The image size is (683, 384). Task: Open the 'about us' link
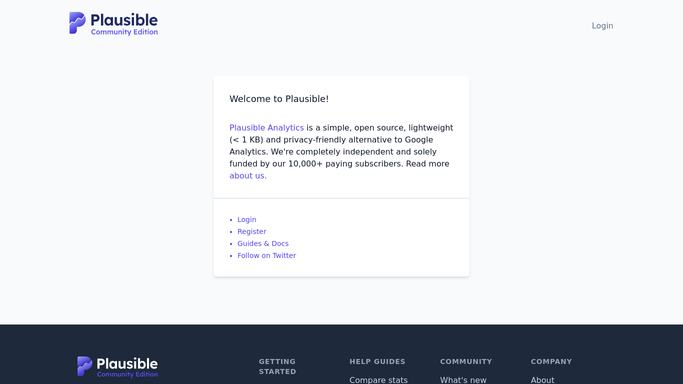[248, 176]
